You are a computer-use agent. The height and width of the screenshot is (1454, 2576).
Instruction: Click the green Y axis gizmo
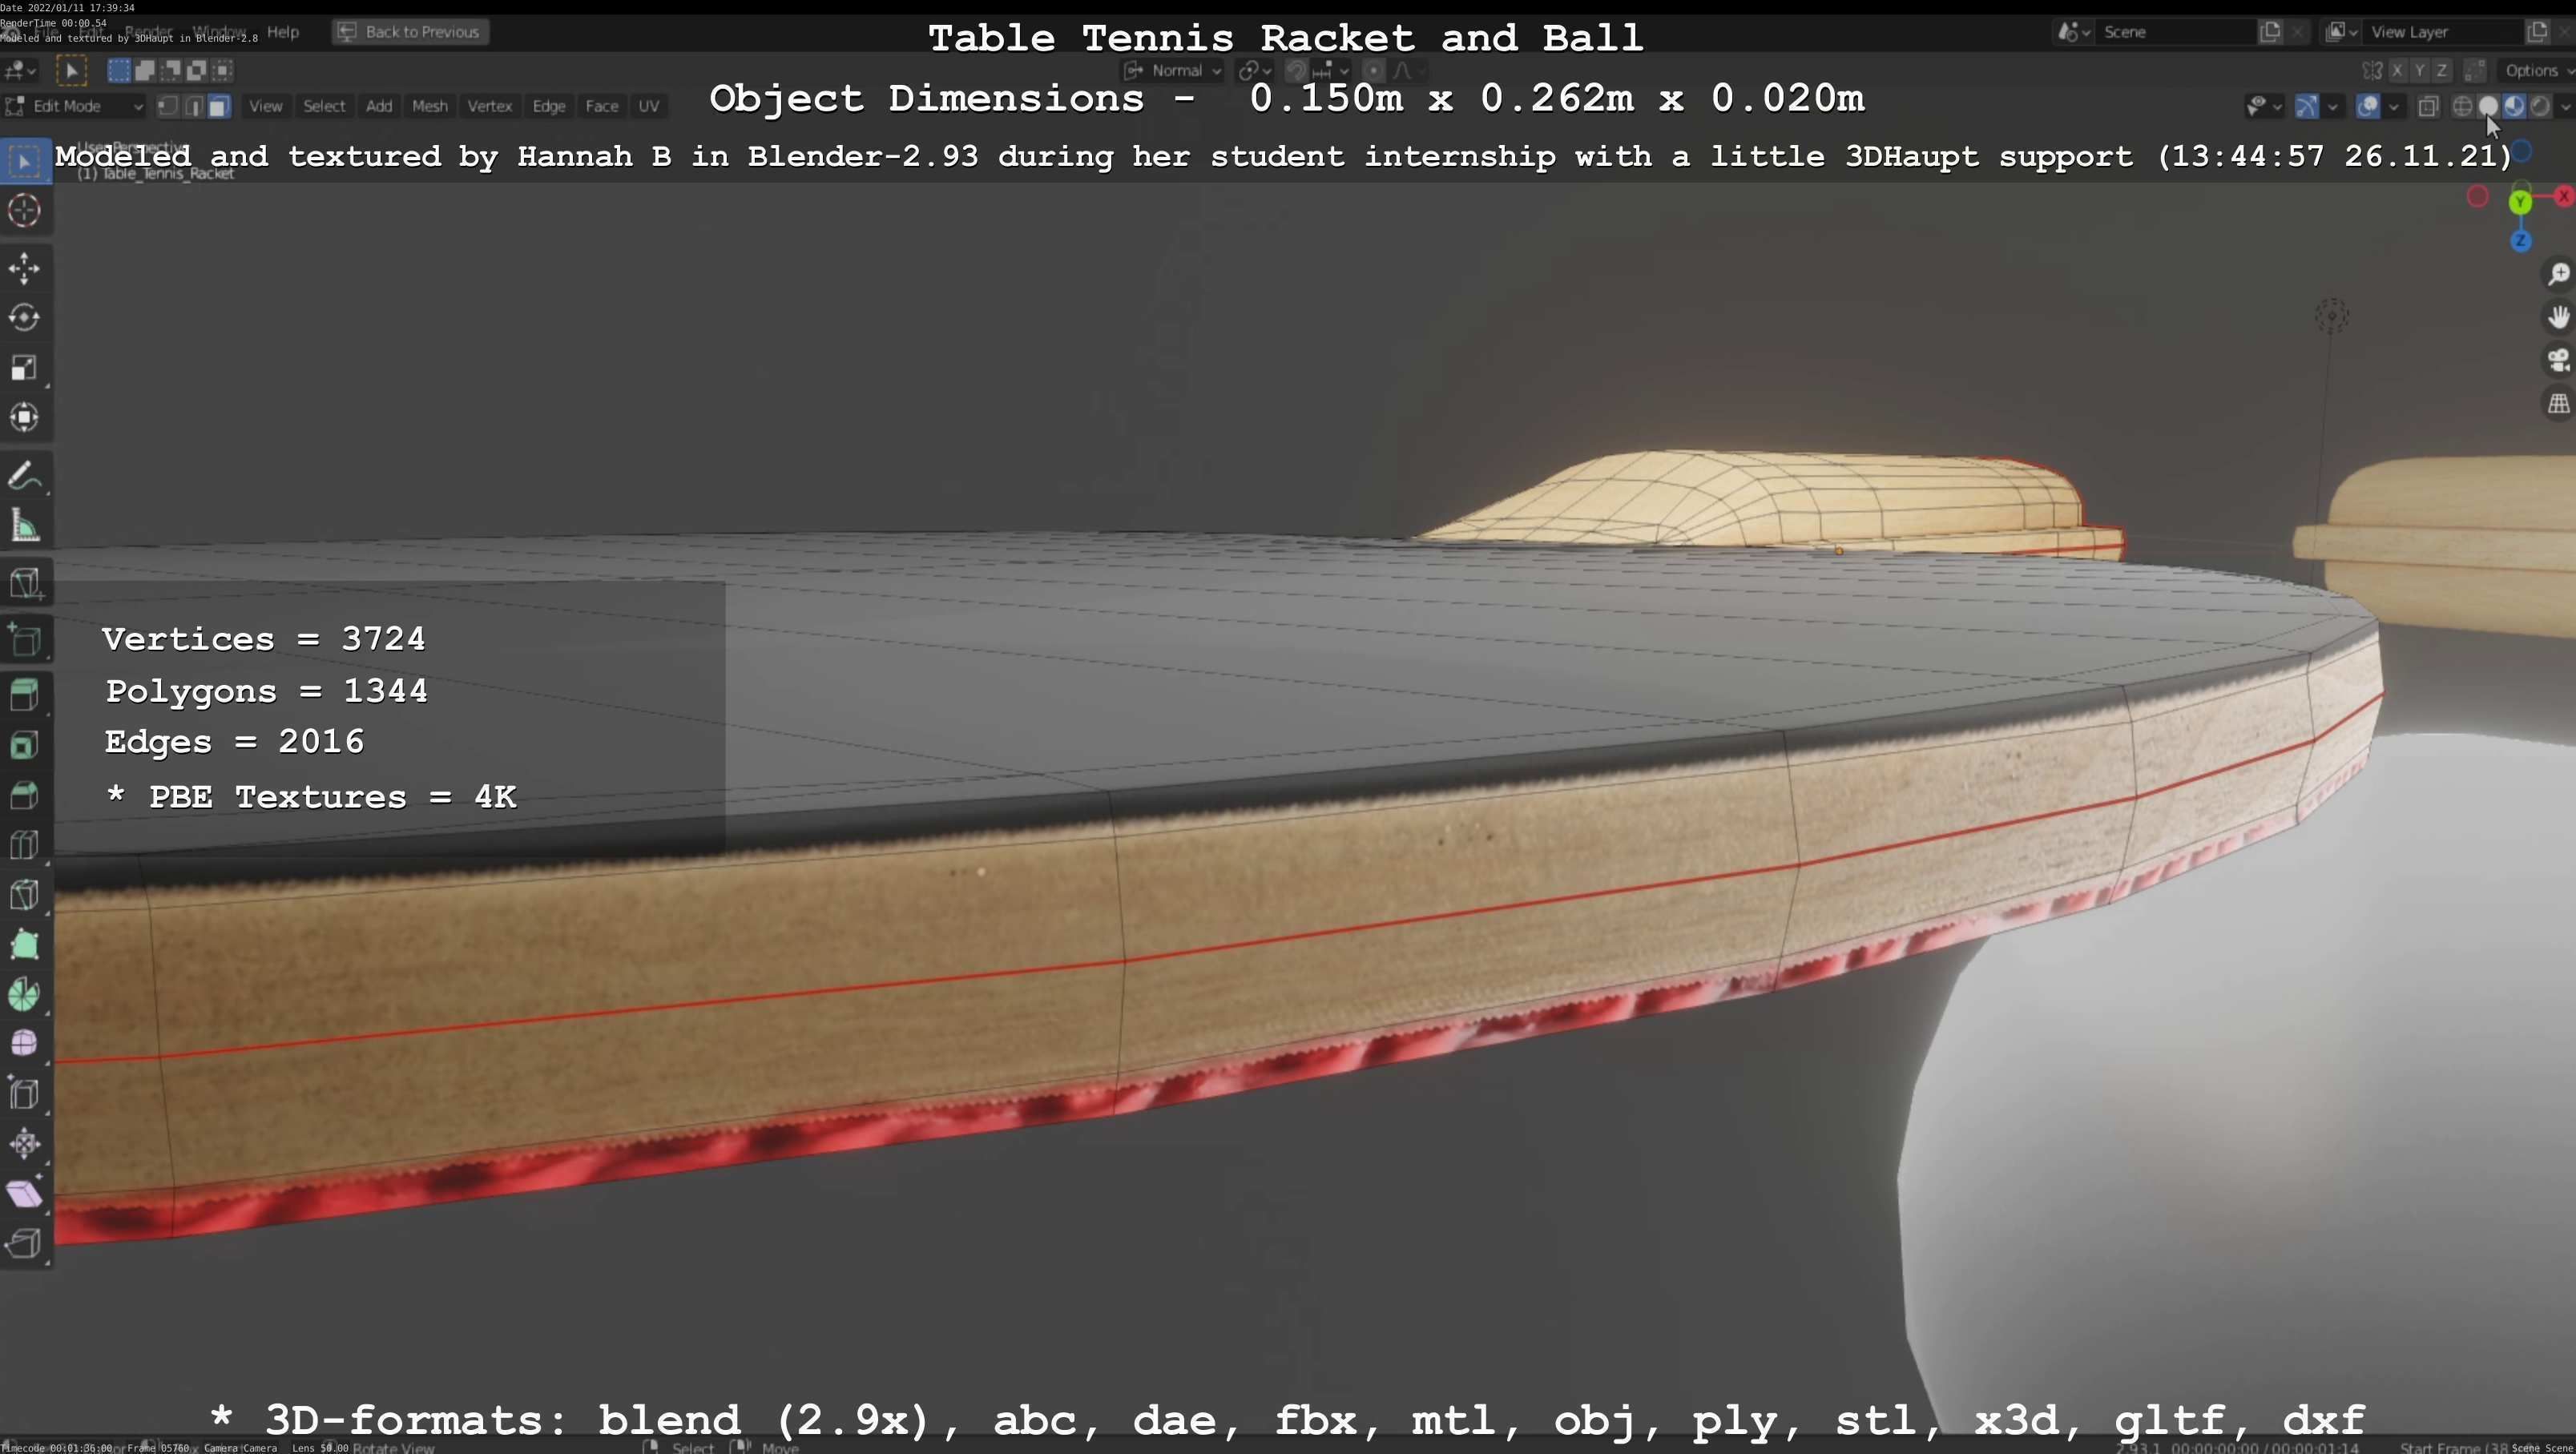coord(2520,202)
